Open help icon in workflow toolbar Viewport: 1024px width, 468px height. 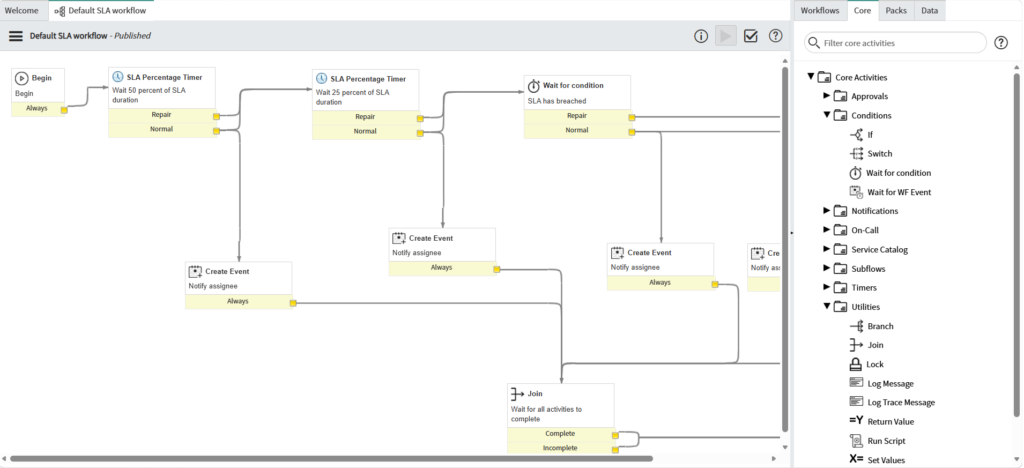pyautogui.click(x=775, y=36)
